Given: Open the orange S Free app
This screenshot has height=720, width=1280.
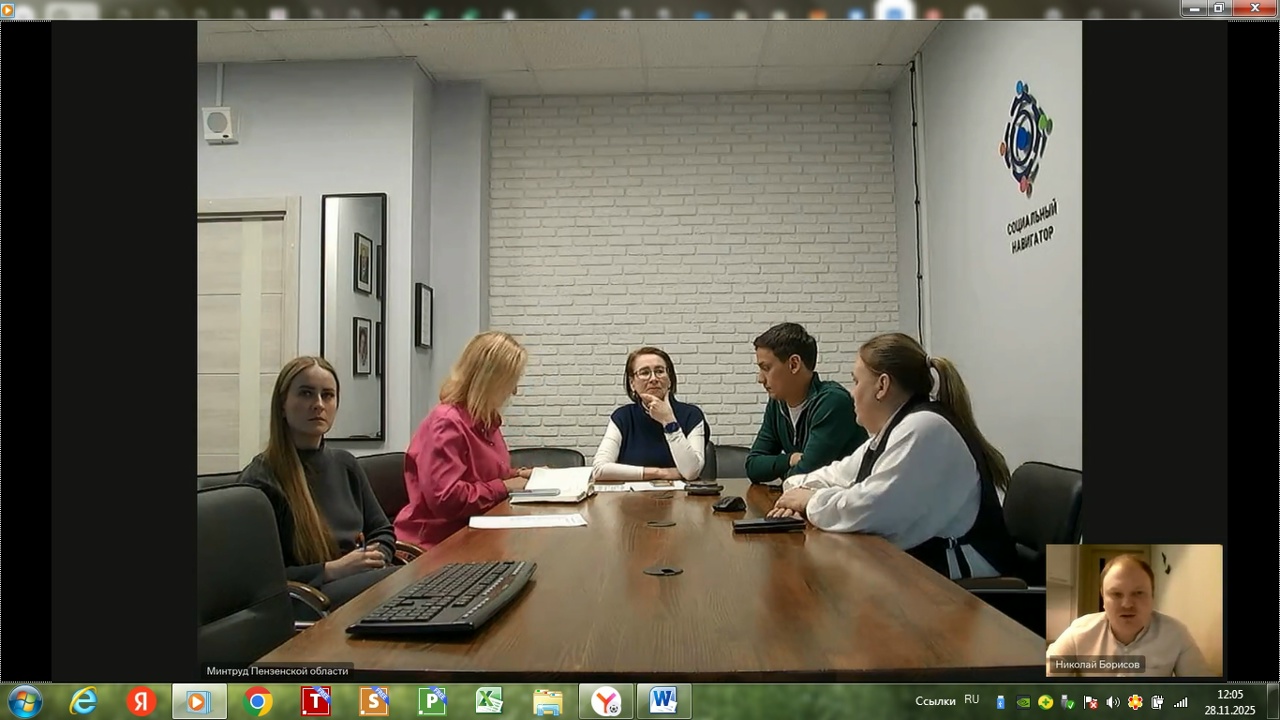Looking at the screenshot, I should point(374,702).
